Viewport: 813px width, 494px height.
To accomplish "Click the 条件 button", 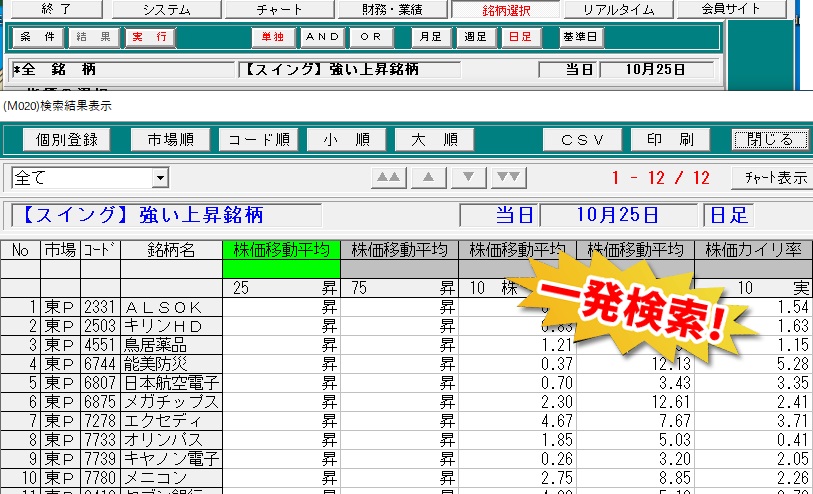I will [37, 37].
